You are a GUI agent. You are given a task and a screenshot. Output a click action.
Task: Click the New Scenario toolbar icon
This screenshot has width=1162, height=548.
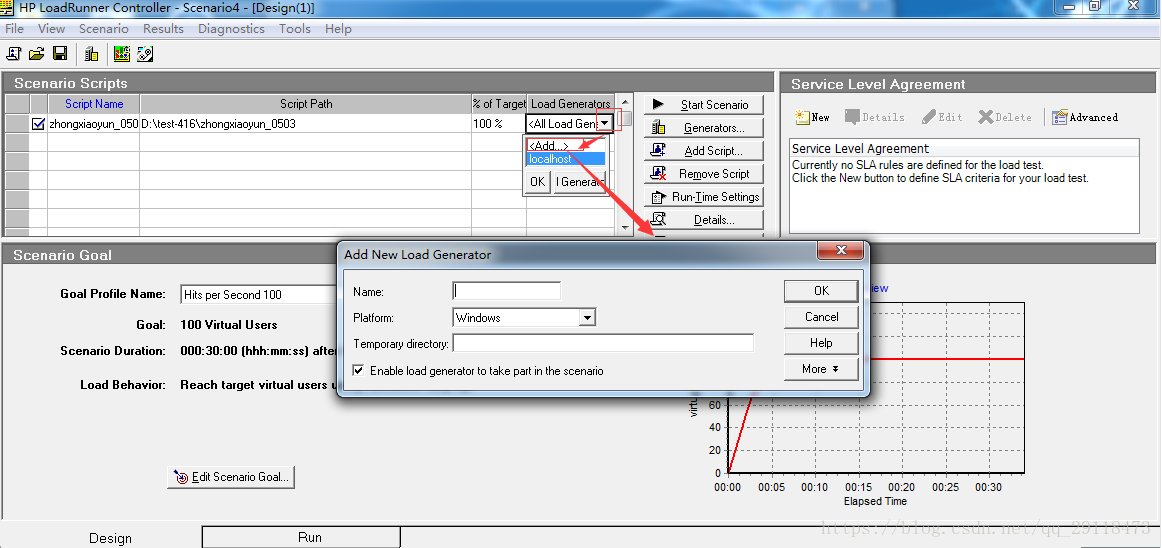pyautogui.click(x=13, y=53)
